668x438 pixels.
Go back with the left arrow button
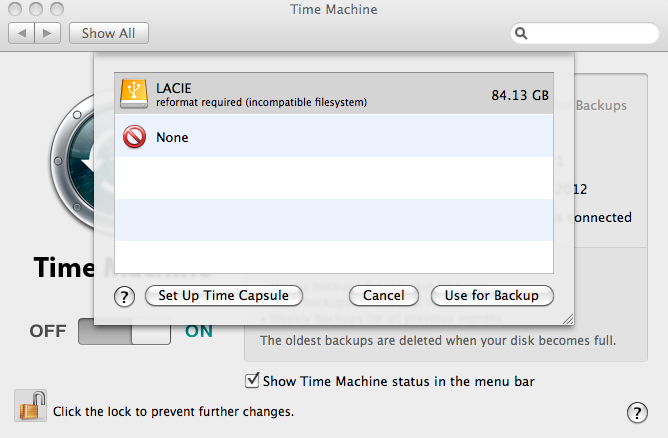(22, 33)
